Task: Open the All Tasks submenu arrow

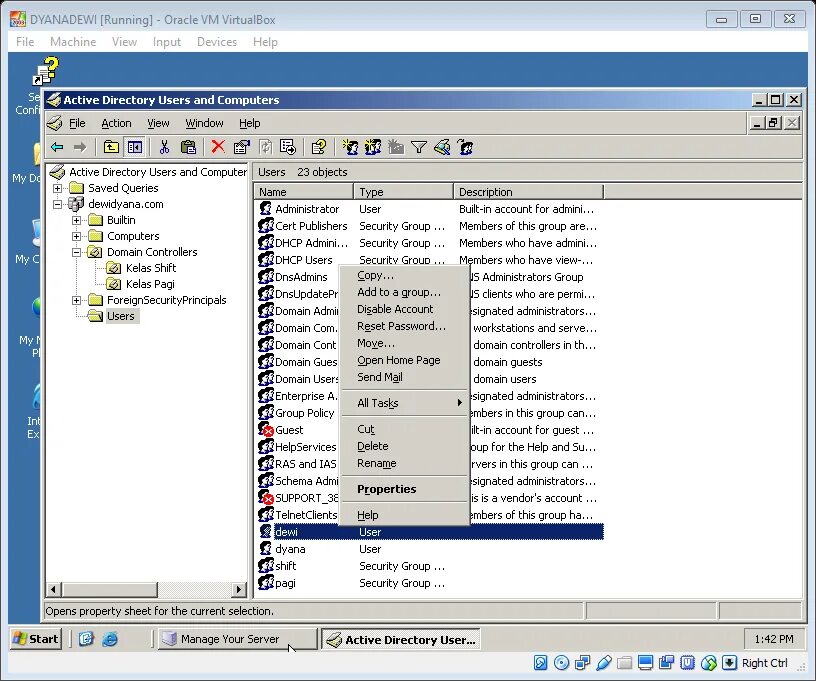Action: 459,403
